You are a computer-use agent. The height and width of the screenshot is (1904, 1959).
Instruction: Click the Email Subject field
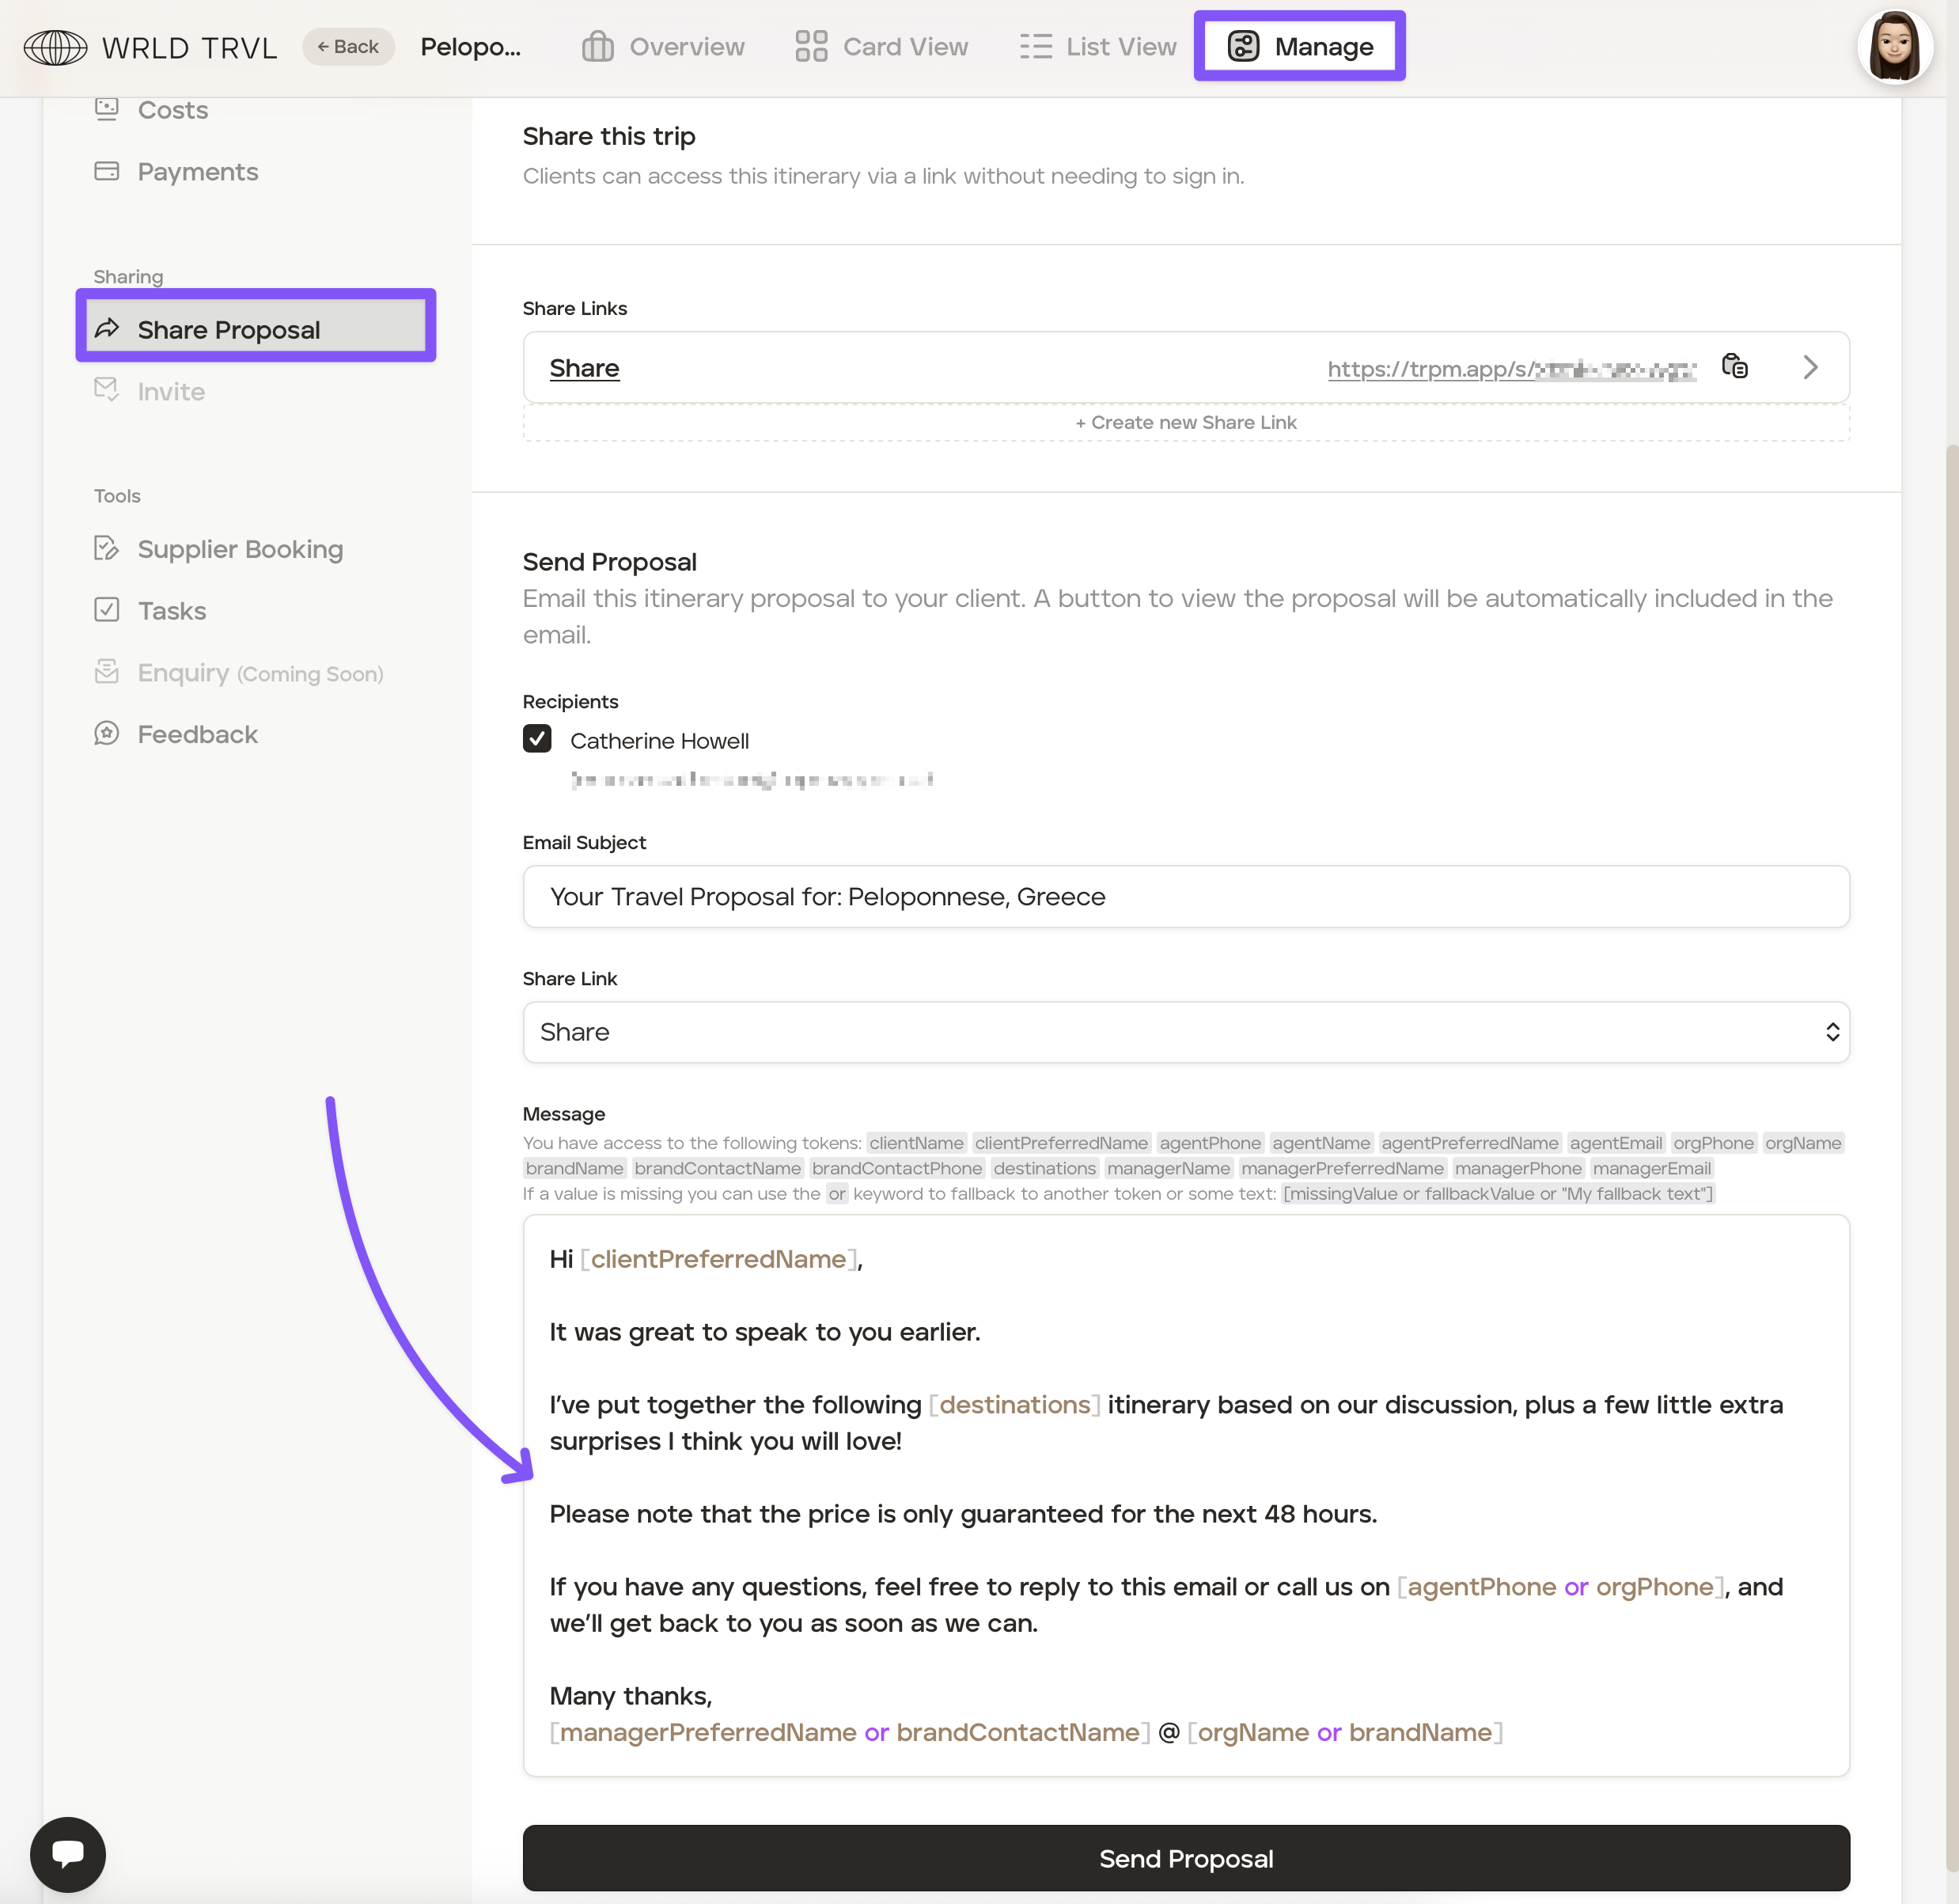(1185, 896)
